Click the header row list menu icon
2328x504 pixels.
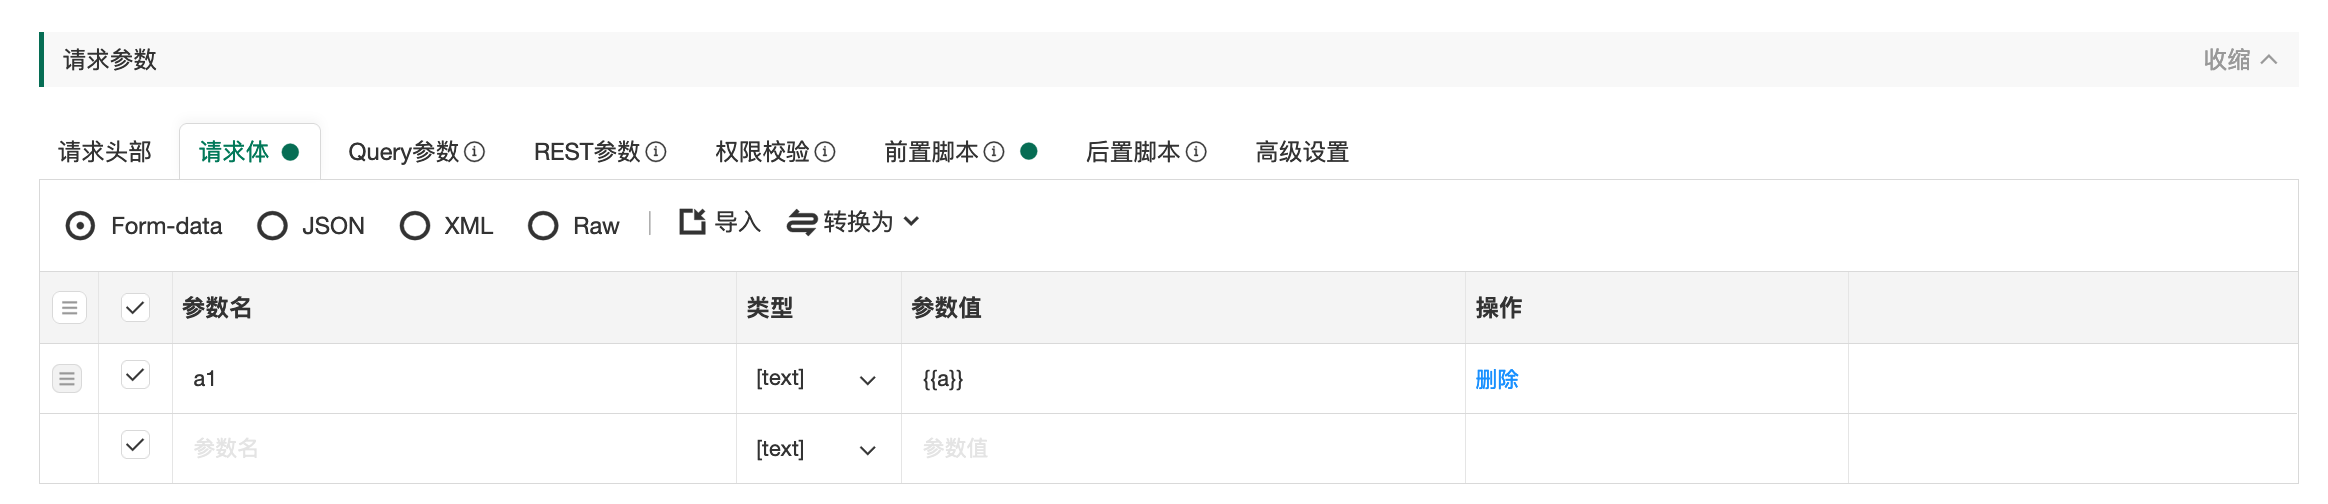pyautogui.click(x=69, y=308)
